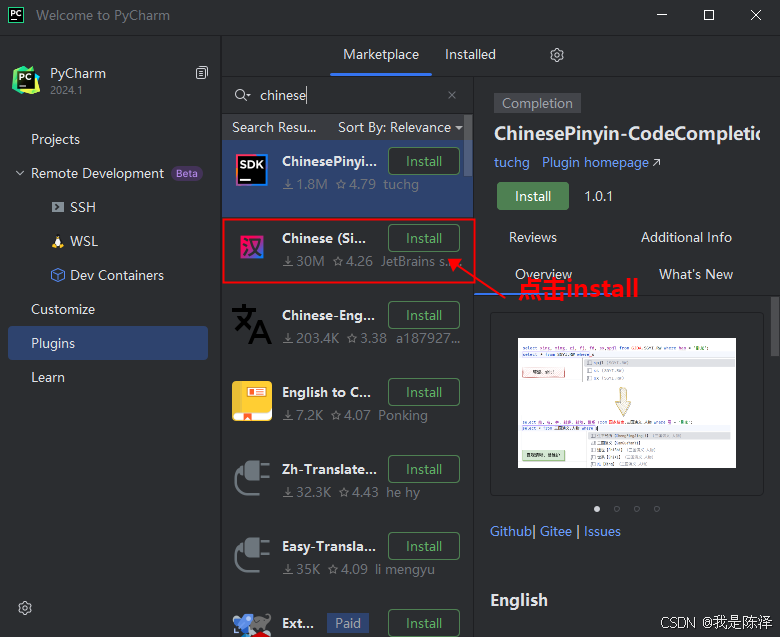The width and height of the screenshot is (780, 637).
Task: Click Install button for the Paid Ext plugin
Action: pyautogui.click(x=424, y=623)
